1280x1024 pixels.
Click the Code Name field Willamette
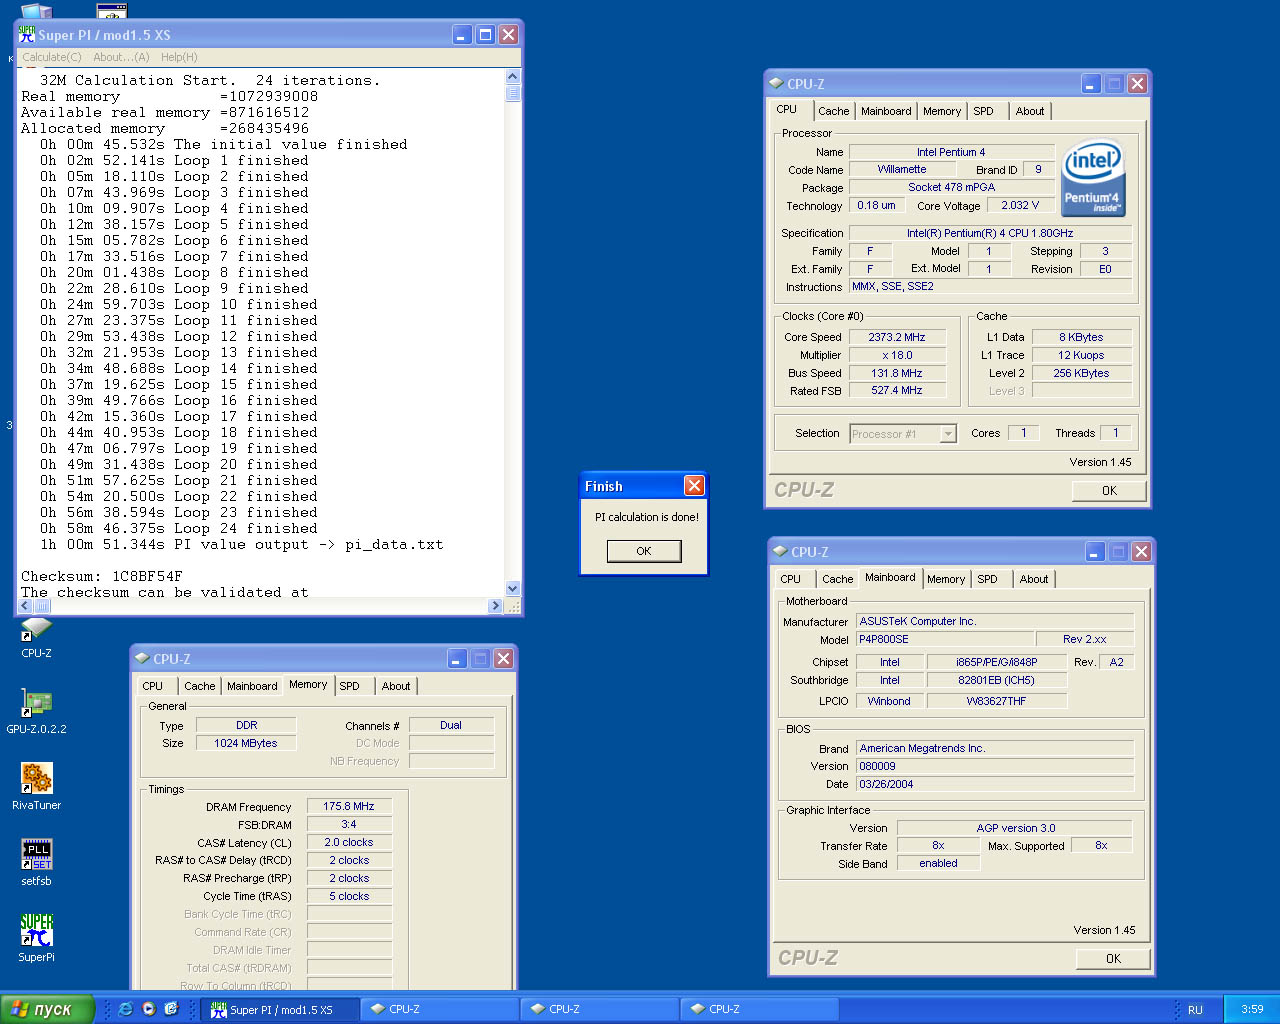tap(902, 169)
